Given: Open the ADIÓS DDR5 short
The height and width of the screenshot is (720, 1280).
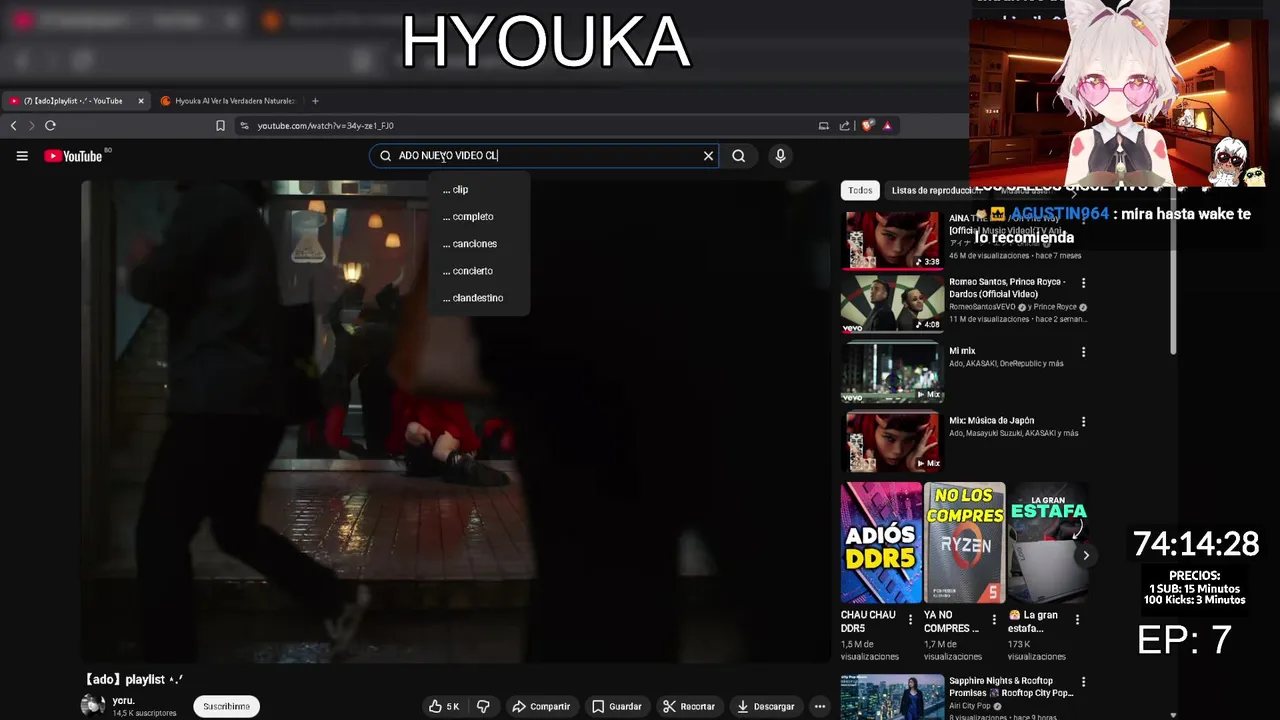Looking at the screenshot, I should (881, 543).
